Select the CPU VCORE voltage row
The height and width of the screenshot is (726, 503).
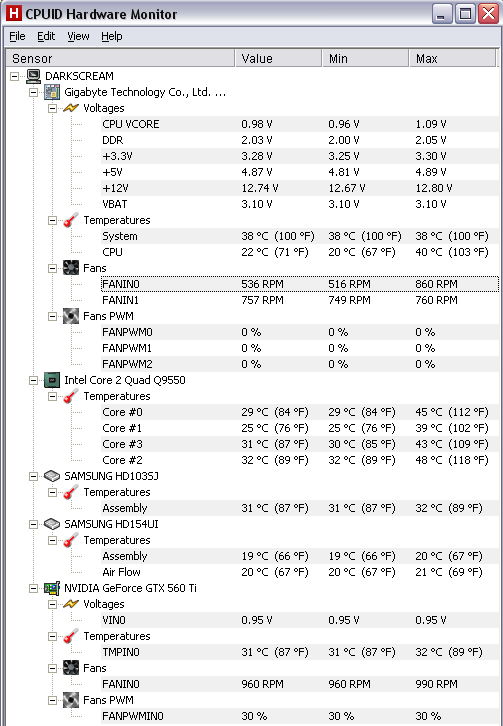point(300,124)
